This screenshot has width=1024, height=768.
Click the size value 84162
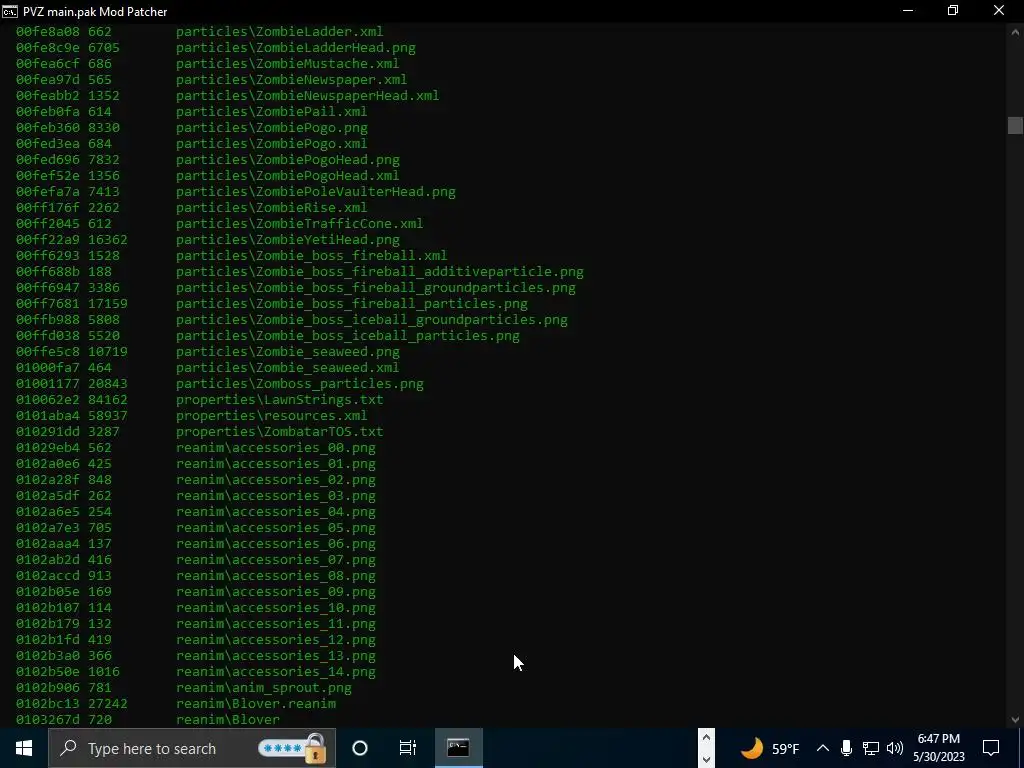(x=108, y=400)
